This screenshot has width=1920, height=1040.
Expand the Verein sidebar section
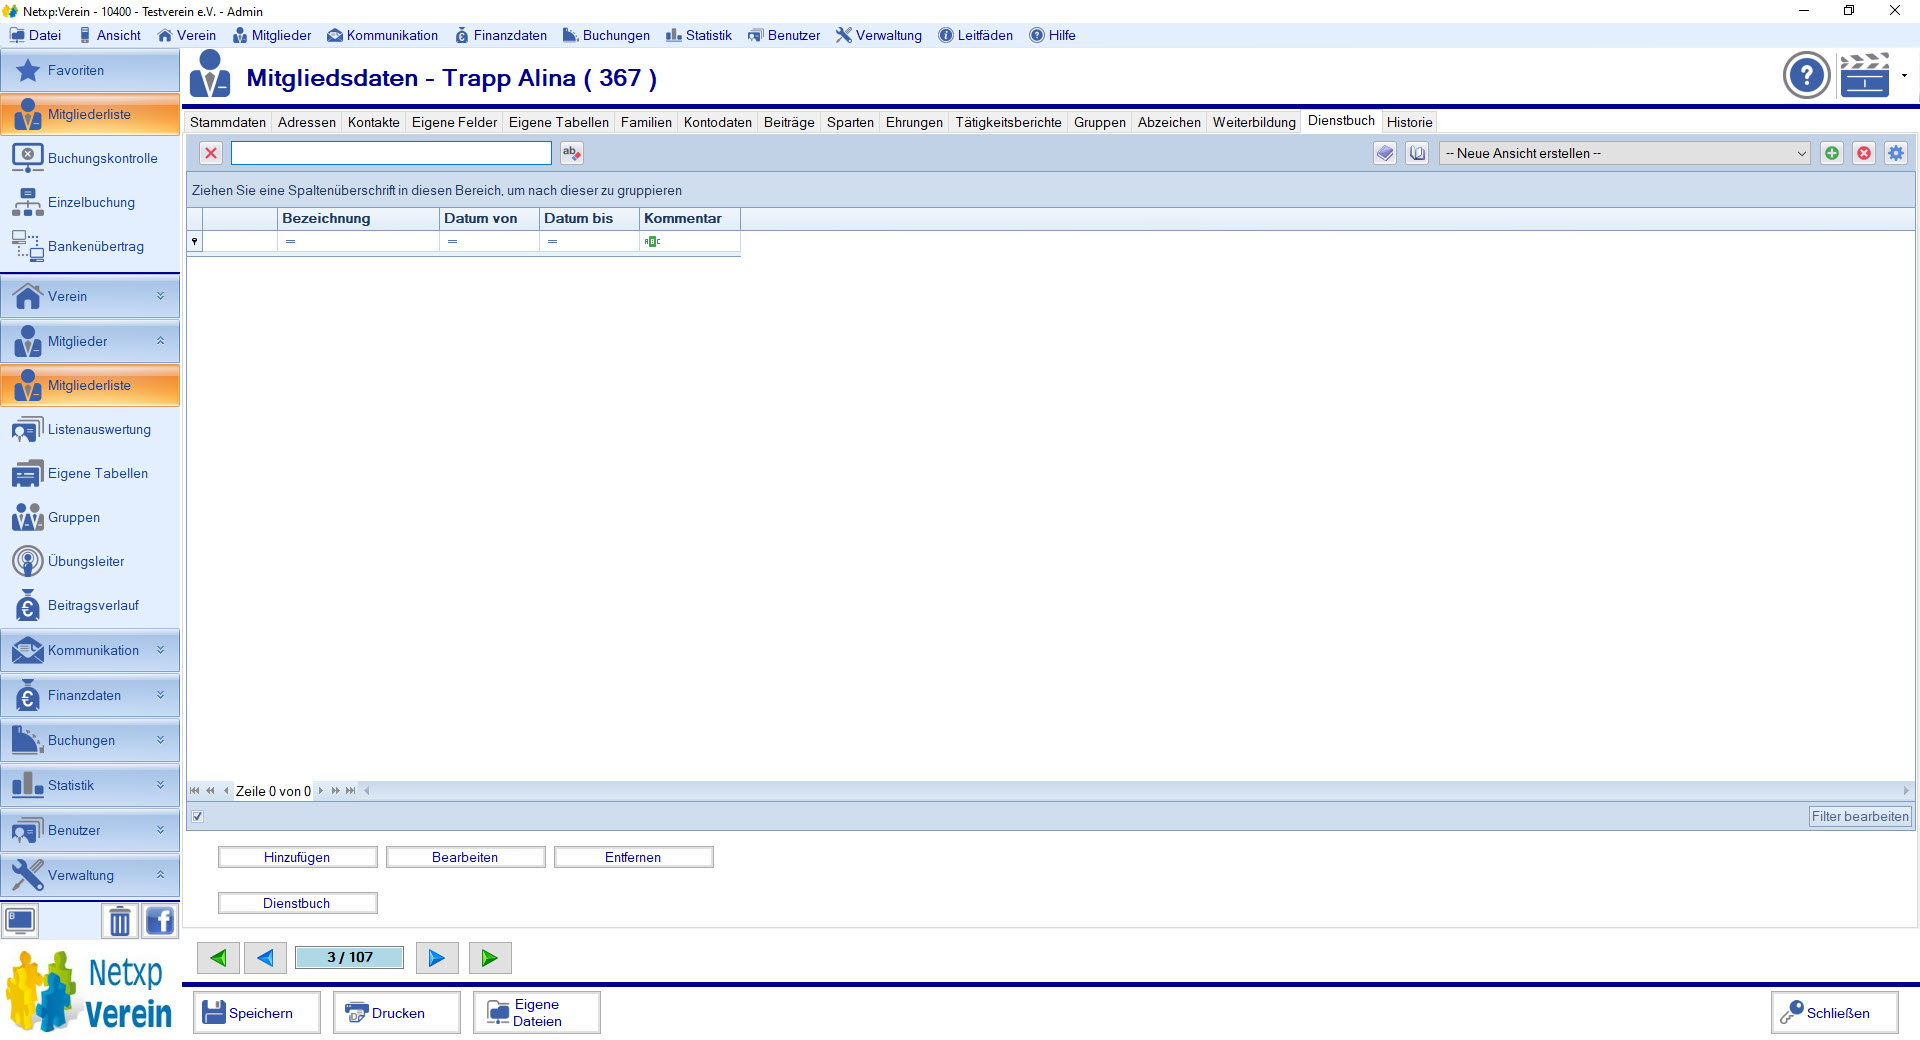click(x=90, y=297)
